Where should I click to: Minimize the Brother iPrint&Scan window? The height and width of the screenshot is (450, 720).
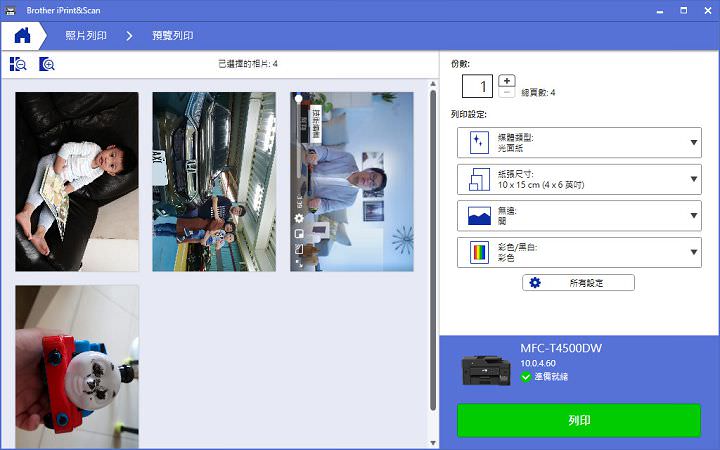pos(660,11)
